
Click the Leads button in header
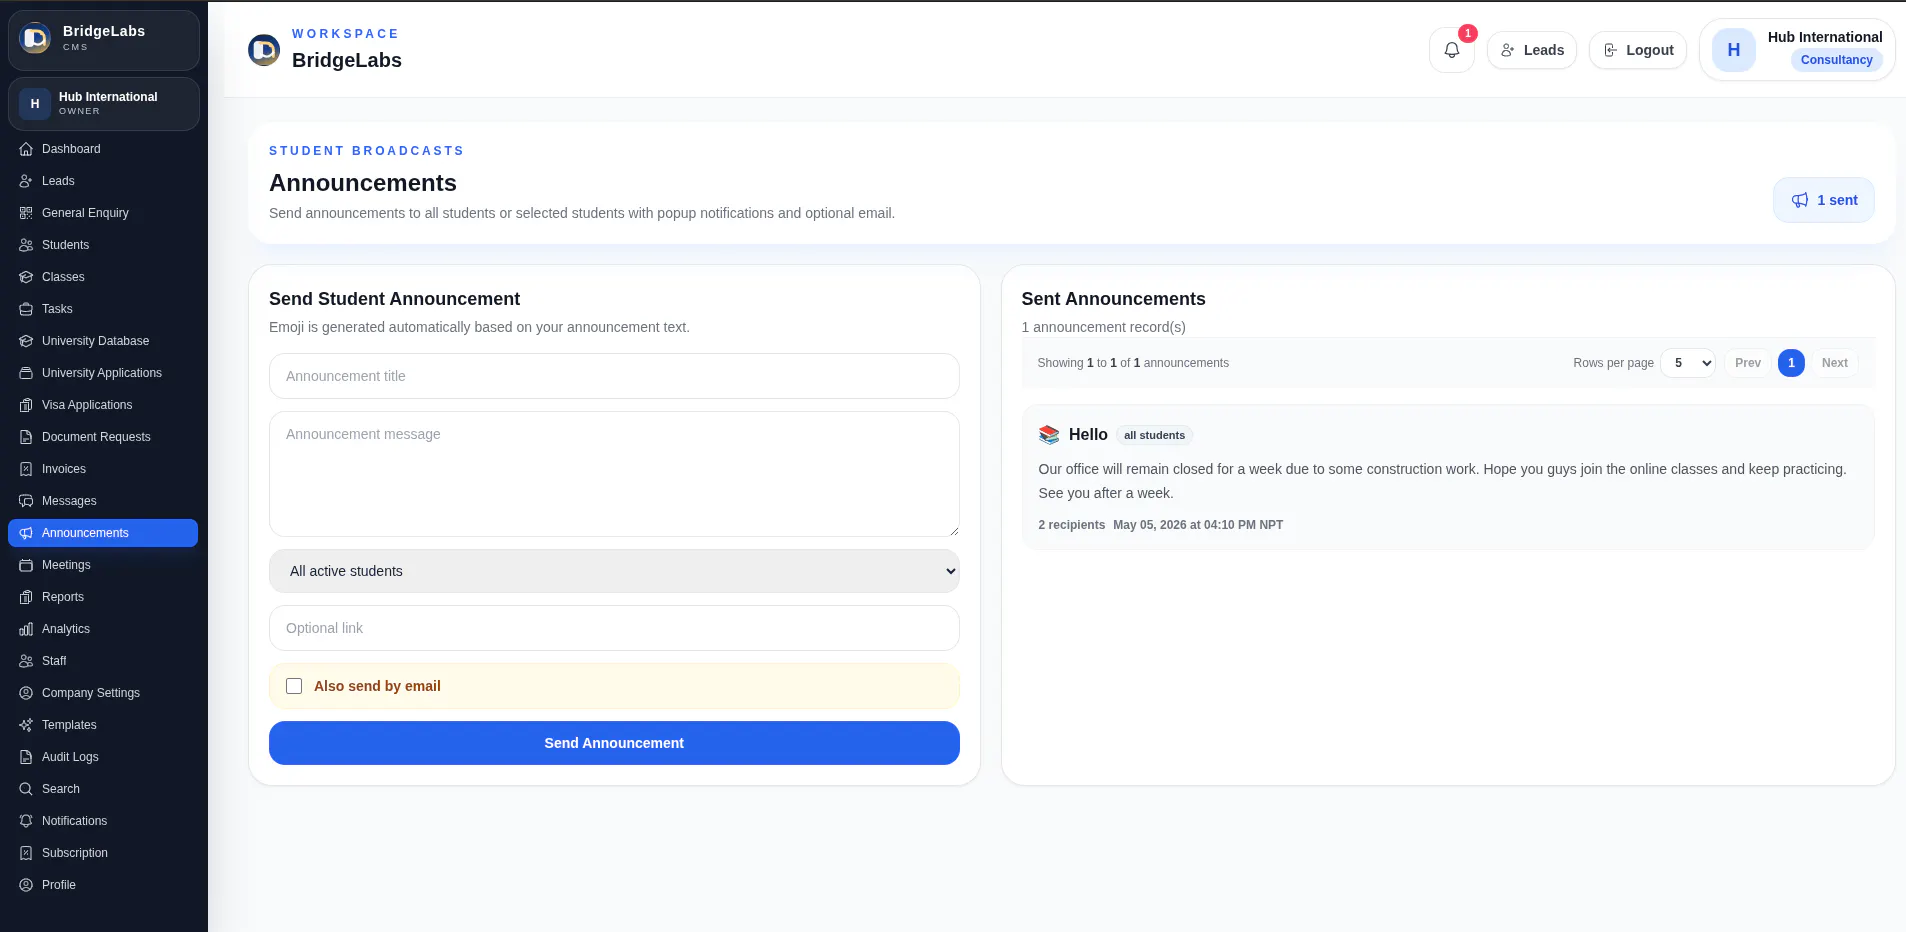1532,50
